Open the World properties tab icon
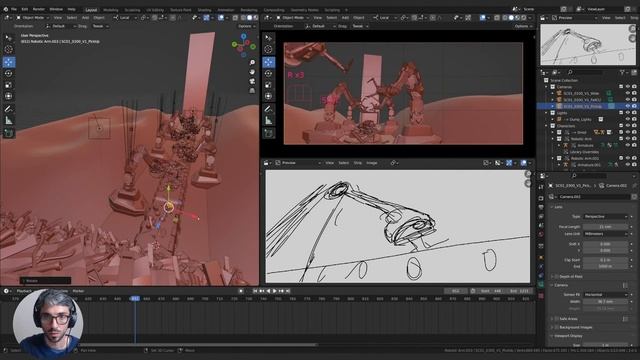The height and width of the screenshot is (360, 640). point(541,235)
